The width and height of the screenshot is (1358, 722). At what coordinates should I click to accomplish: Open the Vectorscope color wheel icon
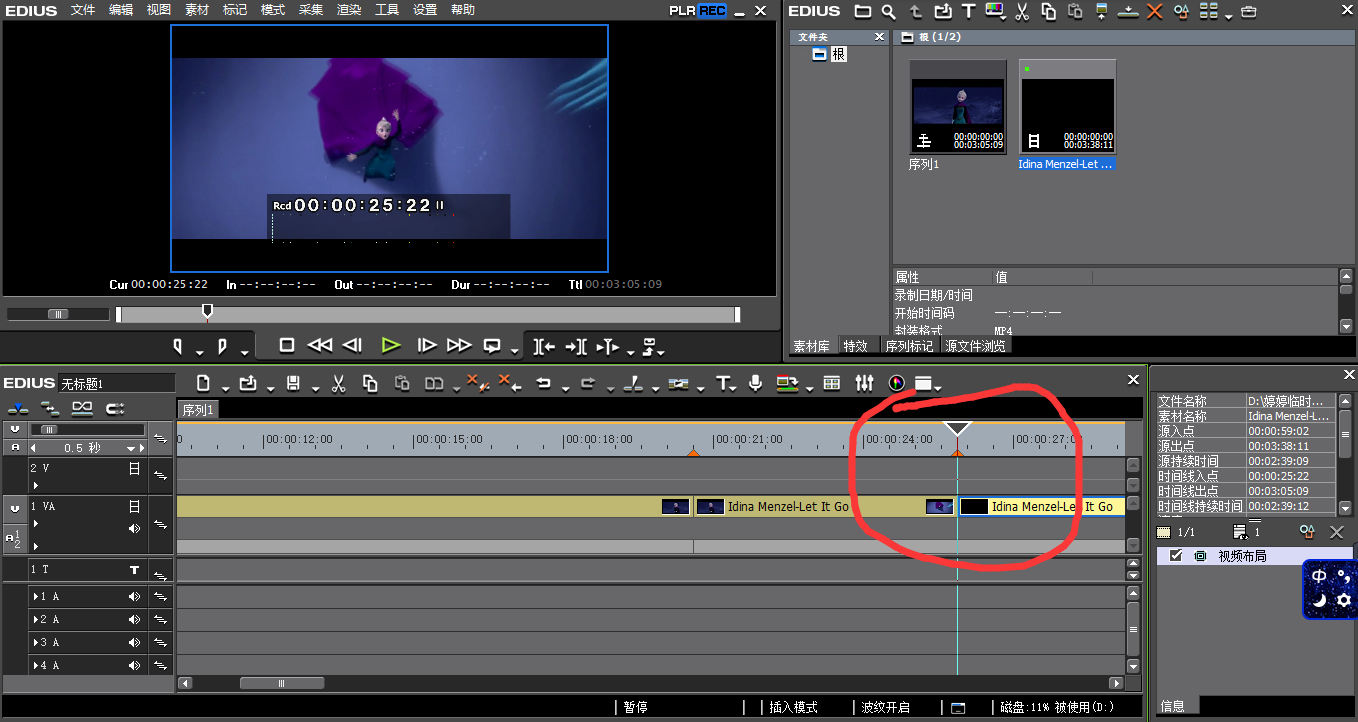coord(896,383)
